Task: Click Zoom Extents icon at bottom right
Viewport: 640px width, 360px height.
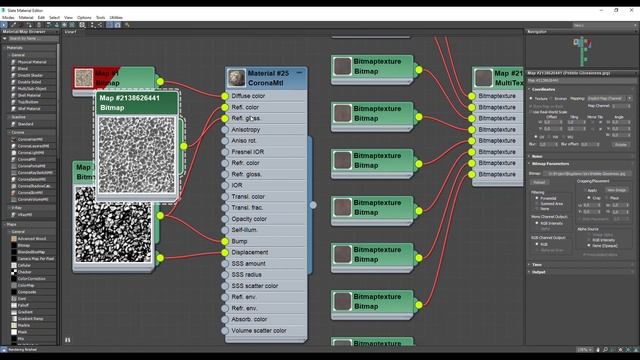Action: [620, 350]
